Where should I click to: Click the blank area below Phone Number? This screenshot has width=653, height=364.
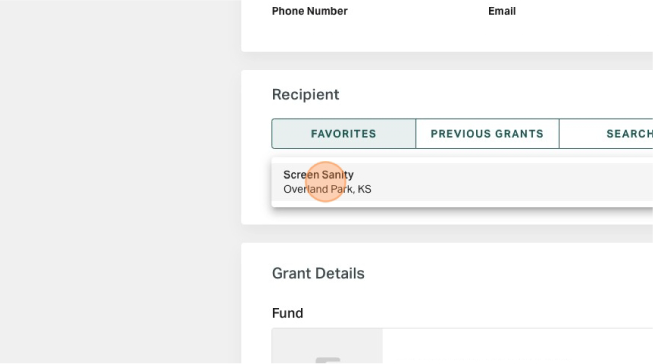pyautogui.click(x=309, y=33)
